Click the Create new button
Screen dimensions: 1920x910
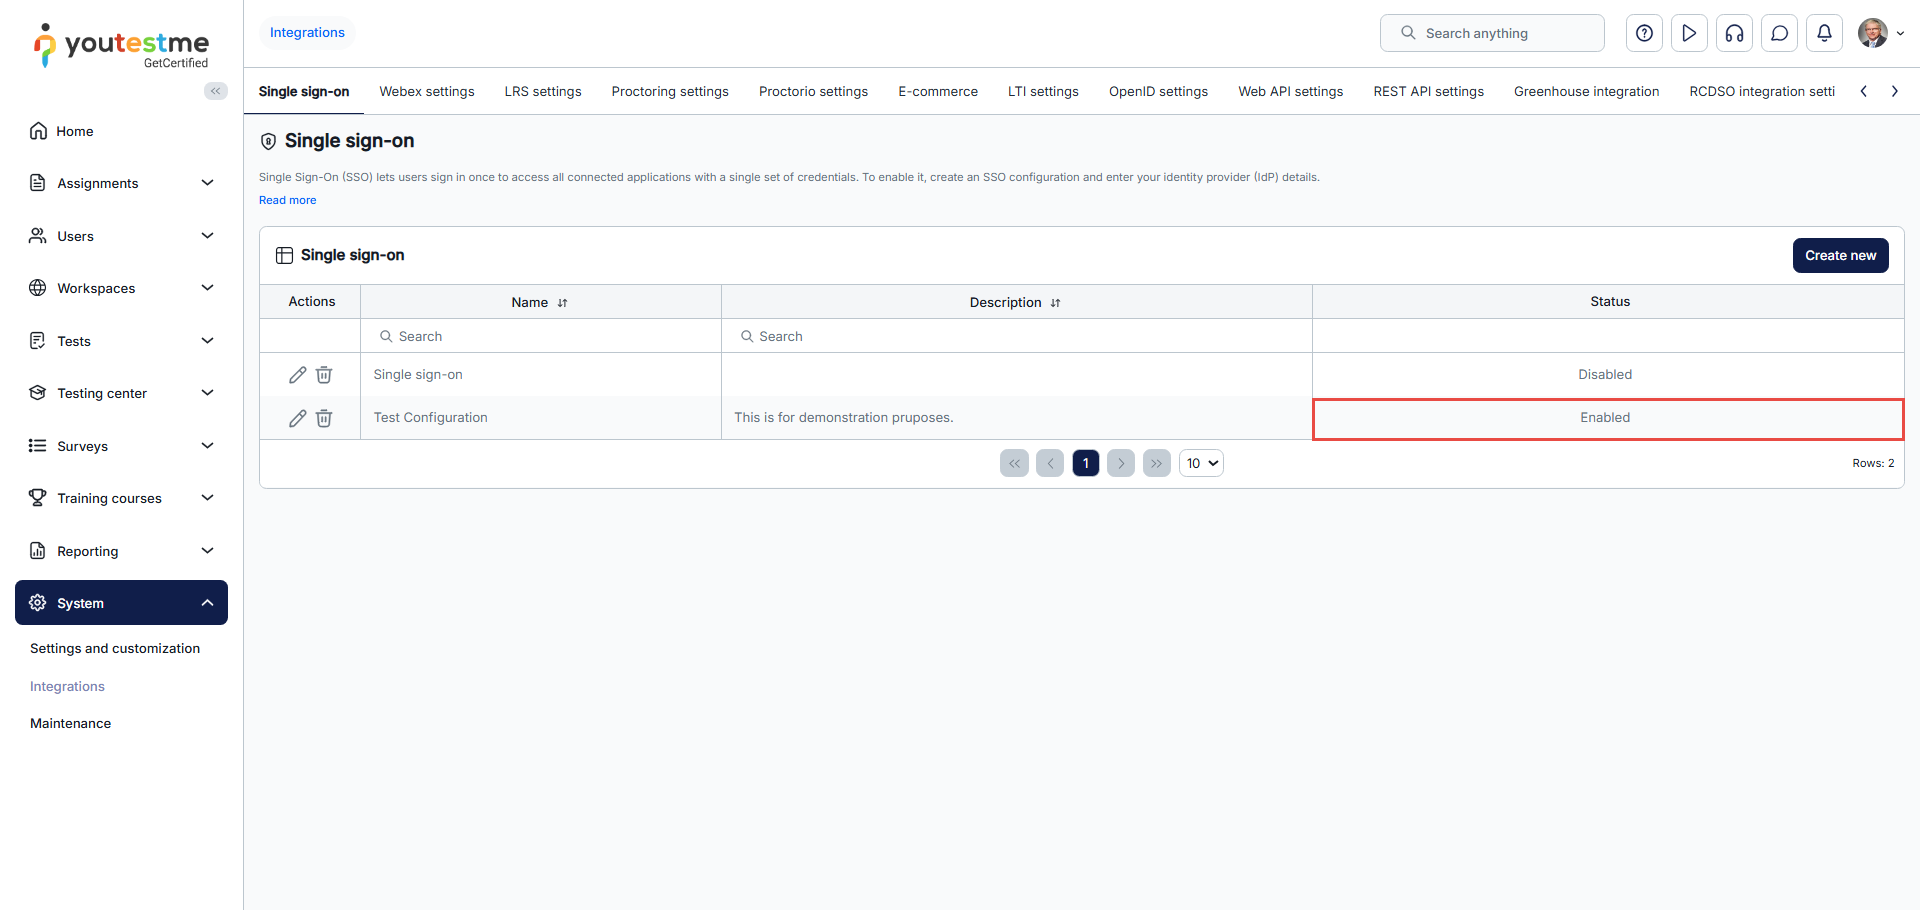(1840, 255)
